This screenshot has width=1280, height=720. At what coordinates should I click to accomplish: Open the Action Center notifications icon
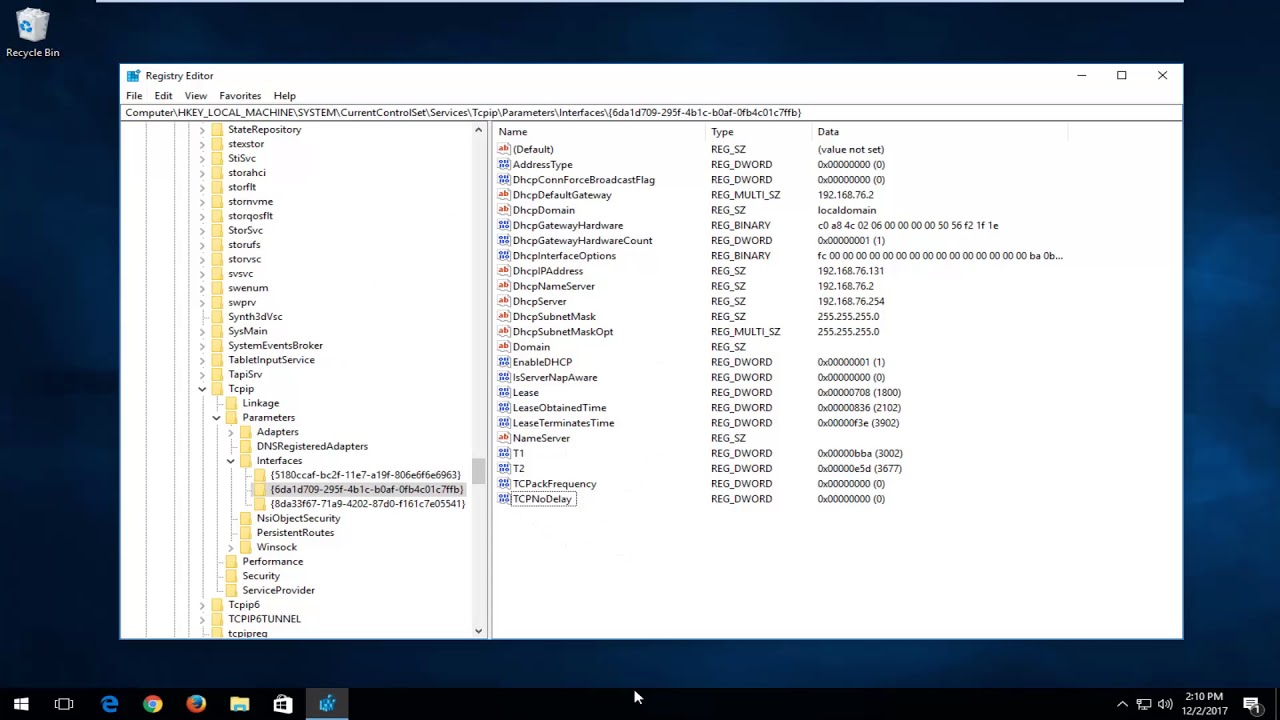[1251, 704]
